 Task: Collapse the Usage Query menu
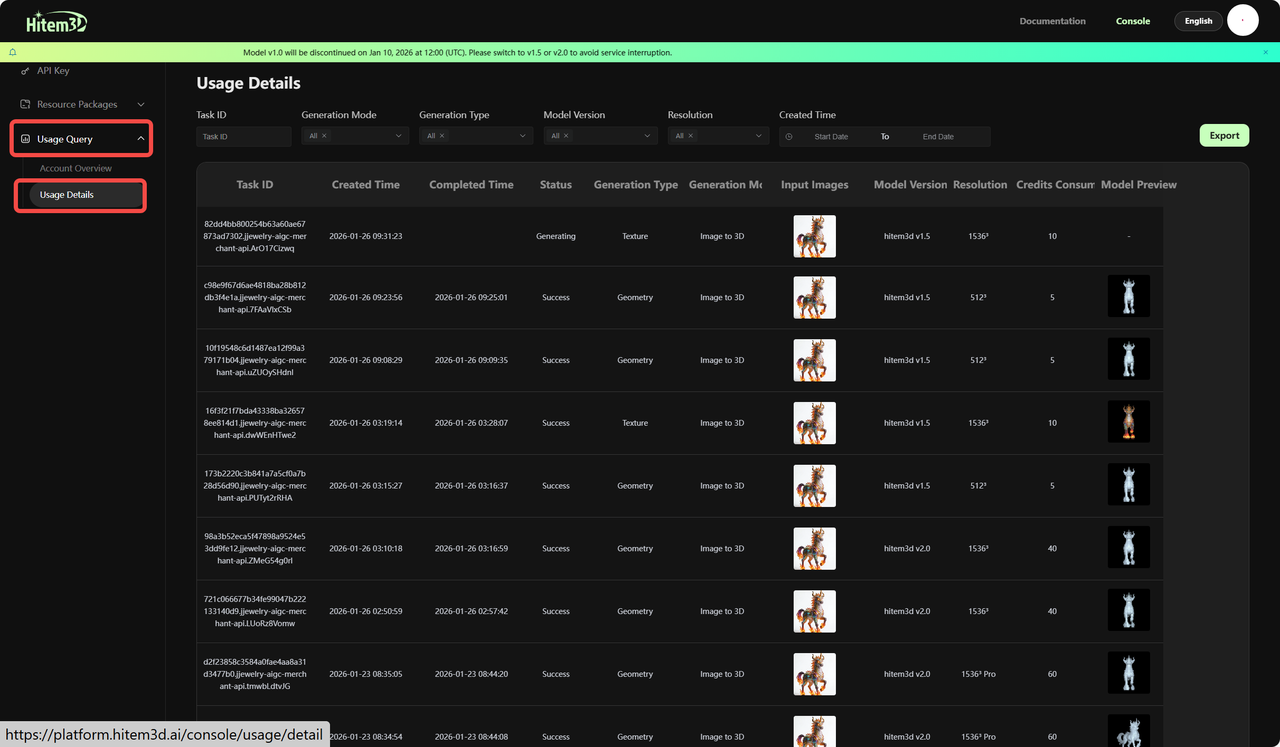pos(141,139)
